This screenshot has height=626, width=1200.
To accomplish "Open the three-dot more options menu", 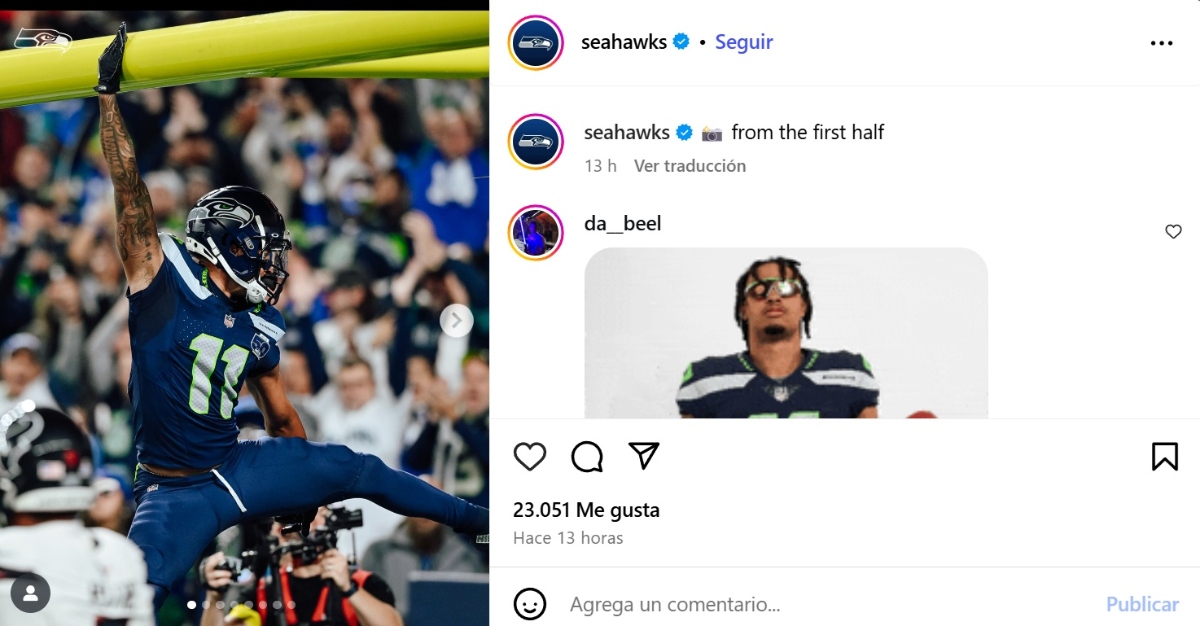I will coord(1161,43).
